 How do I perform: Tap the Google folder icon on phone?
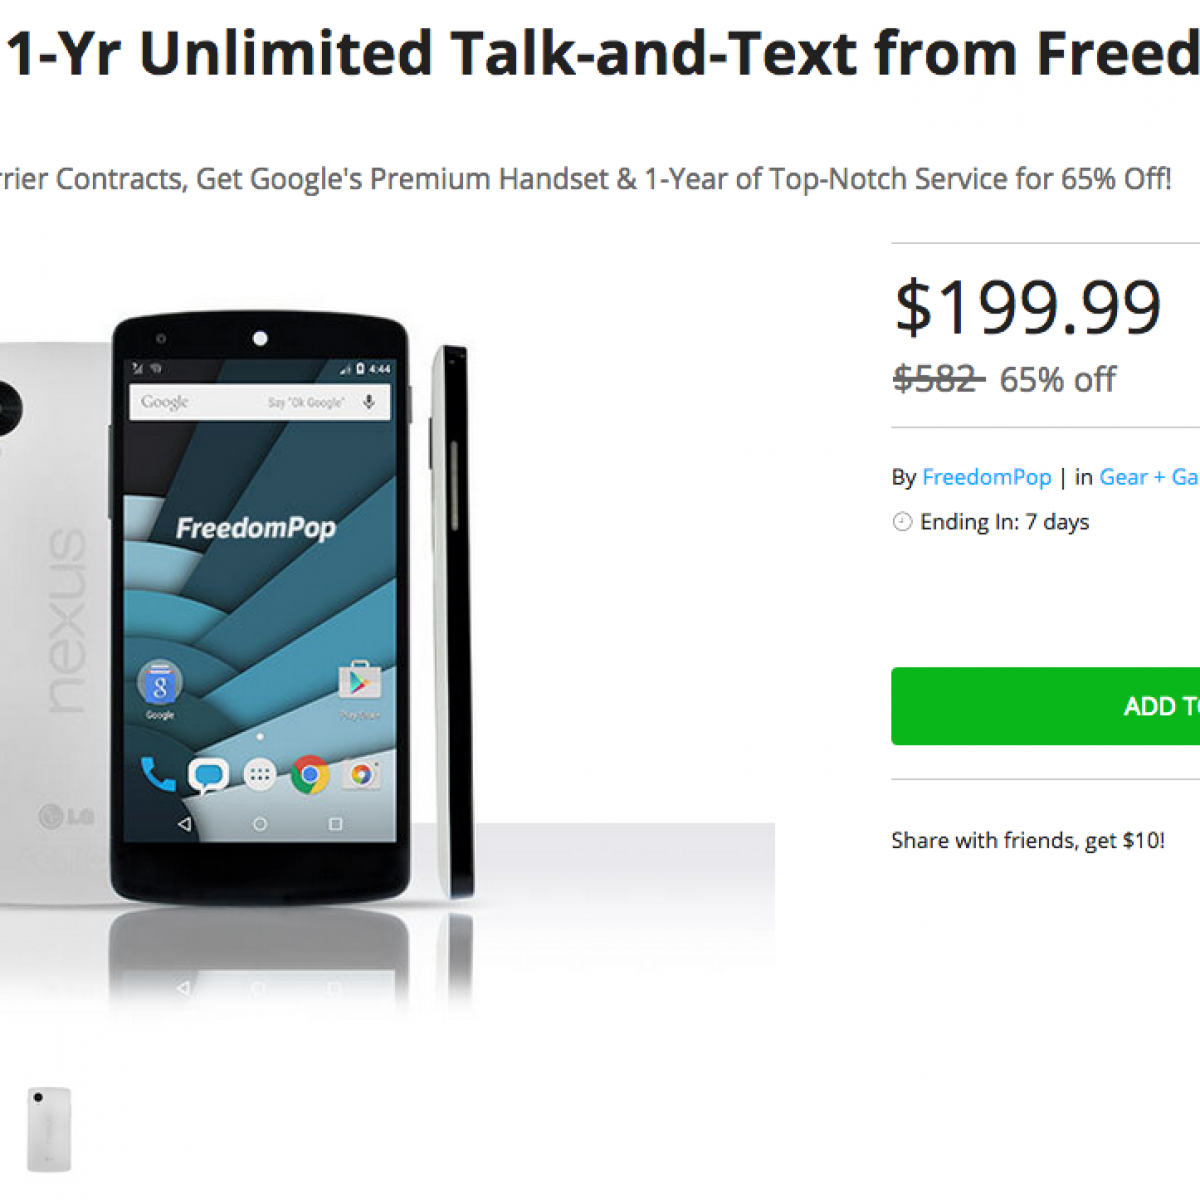click(x=160, y=685)
